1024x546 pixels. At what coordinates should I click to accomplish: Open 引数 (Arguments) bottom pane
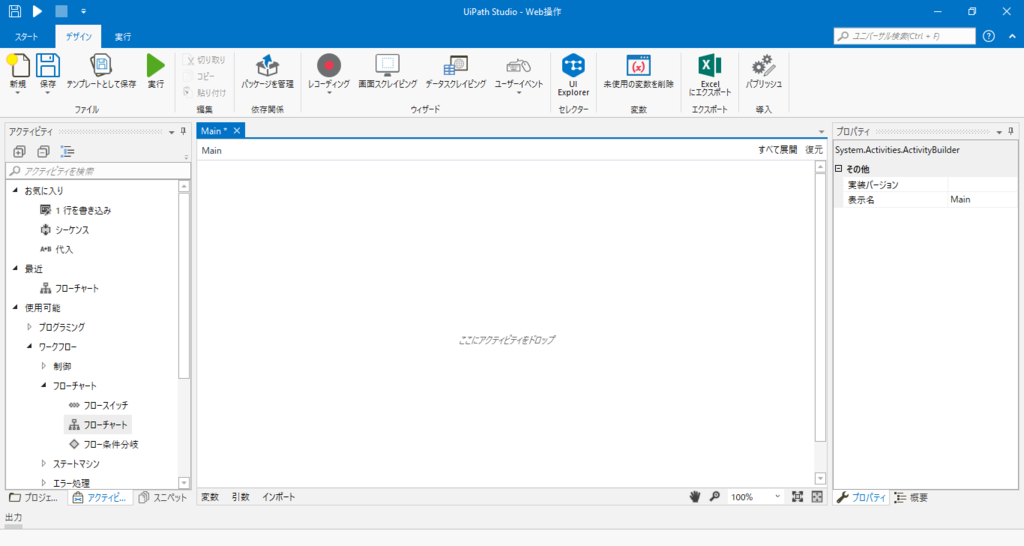[240, 497]
